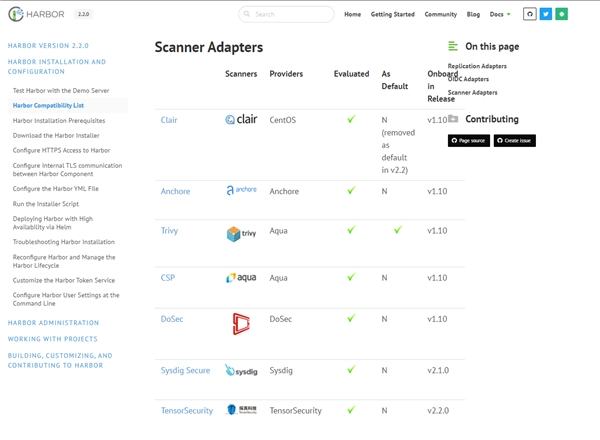The width and height of the screenshot is (600, 440).
Task: Open the Twitter icon in top navigation
Action: pyautogui.click(x=546, y=14)
